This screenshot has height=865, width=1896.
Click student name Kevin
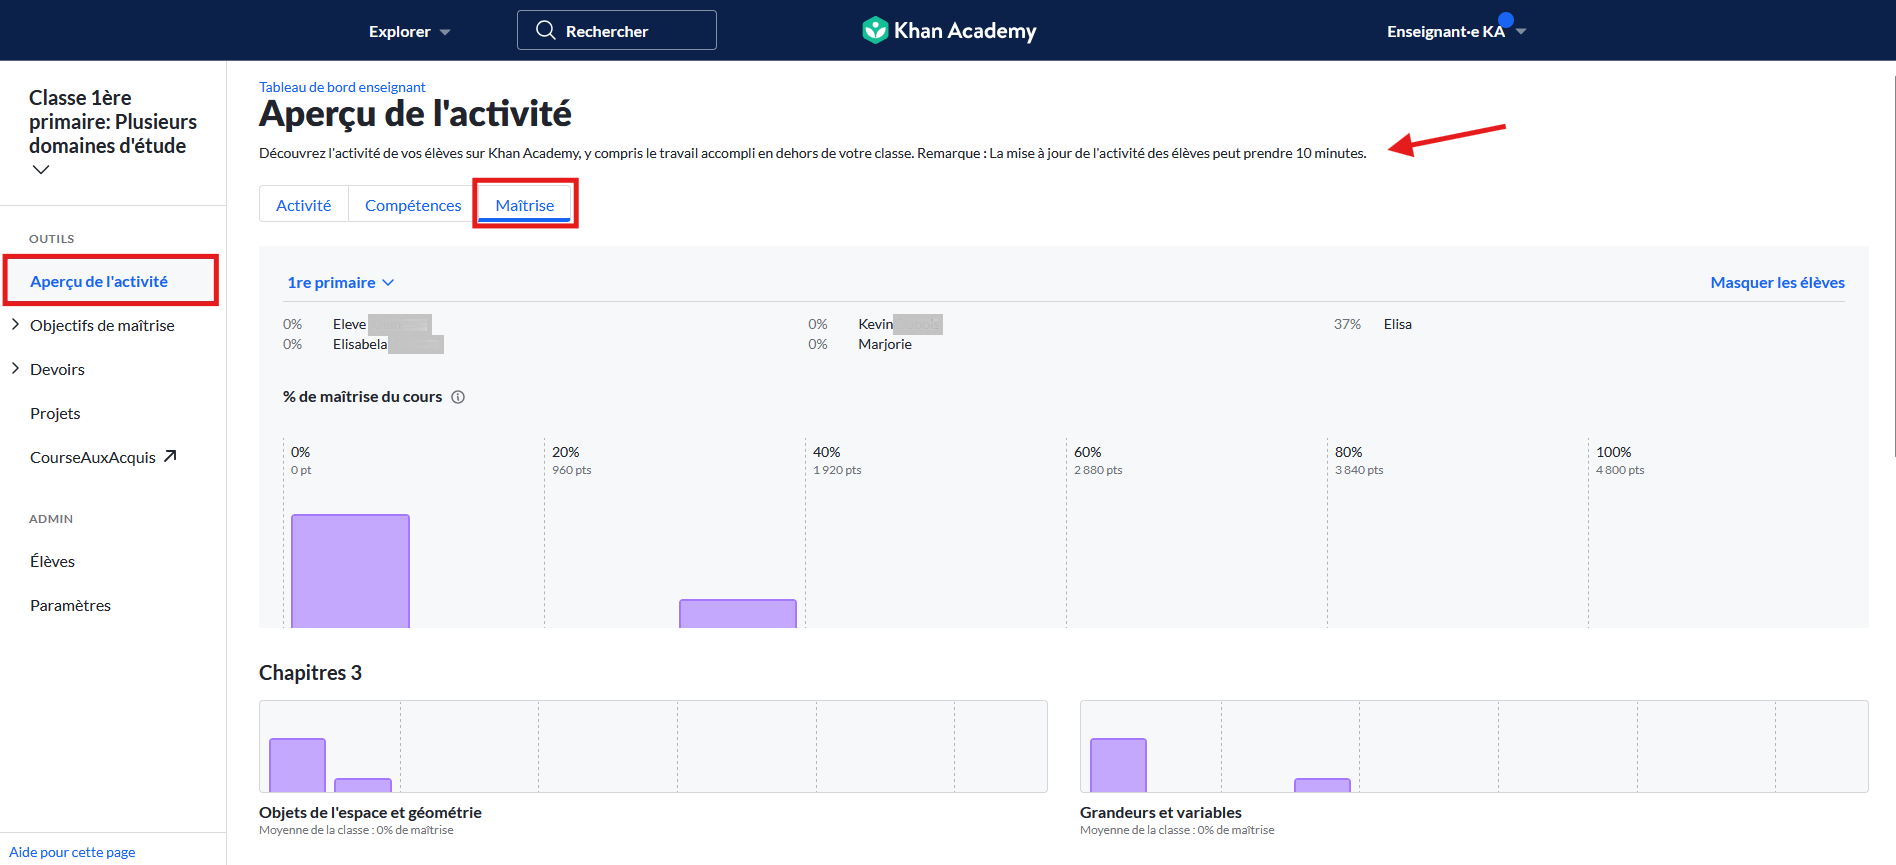875,324
